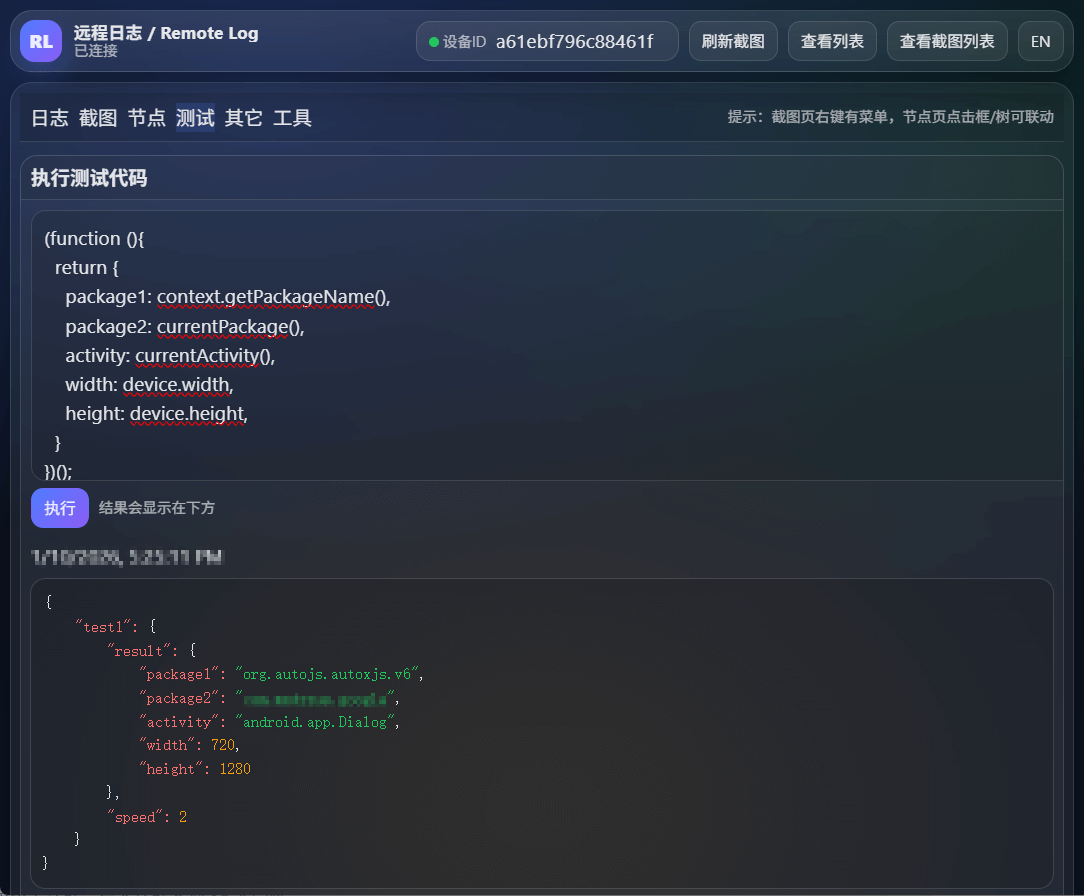Screen dimensions: 1084x896
Task: Open the 节点 tab
Action: tap(147, 118)
